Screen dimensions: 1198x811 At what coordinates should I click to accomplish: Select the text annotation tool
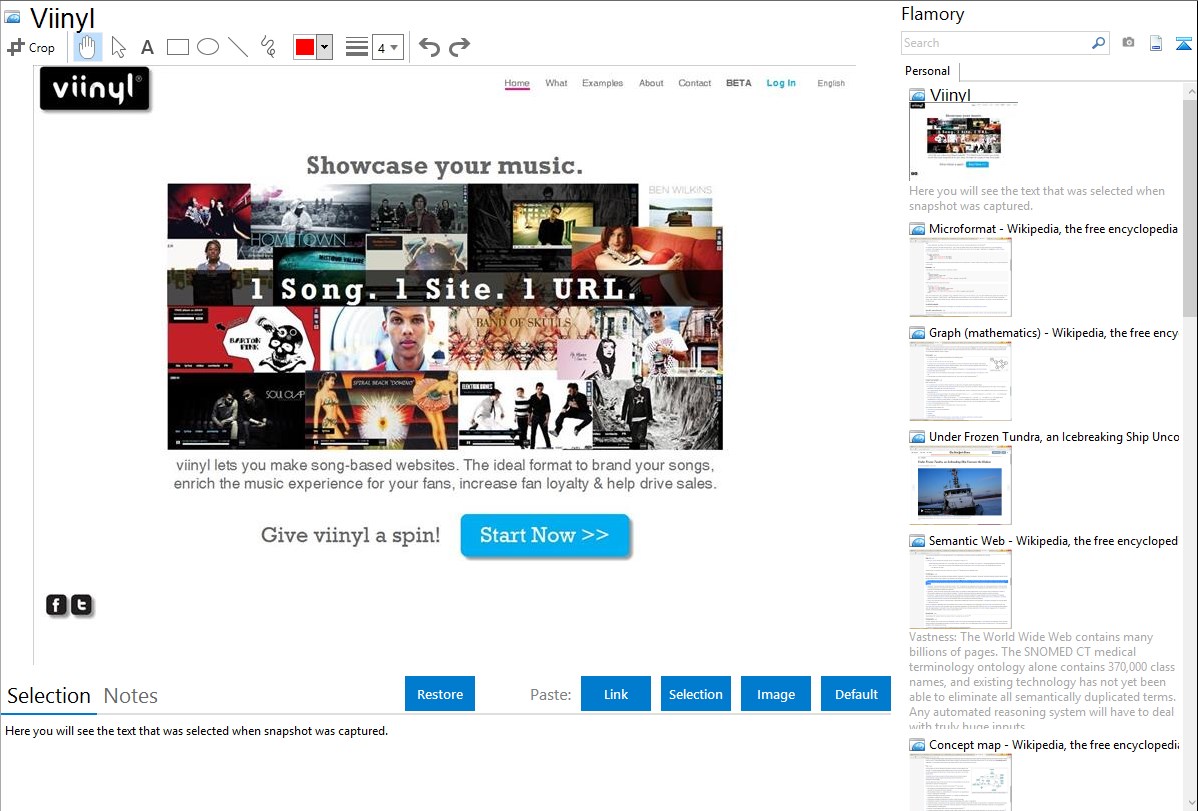click(x=147, y=47)
